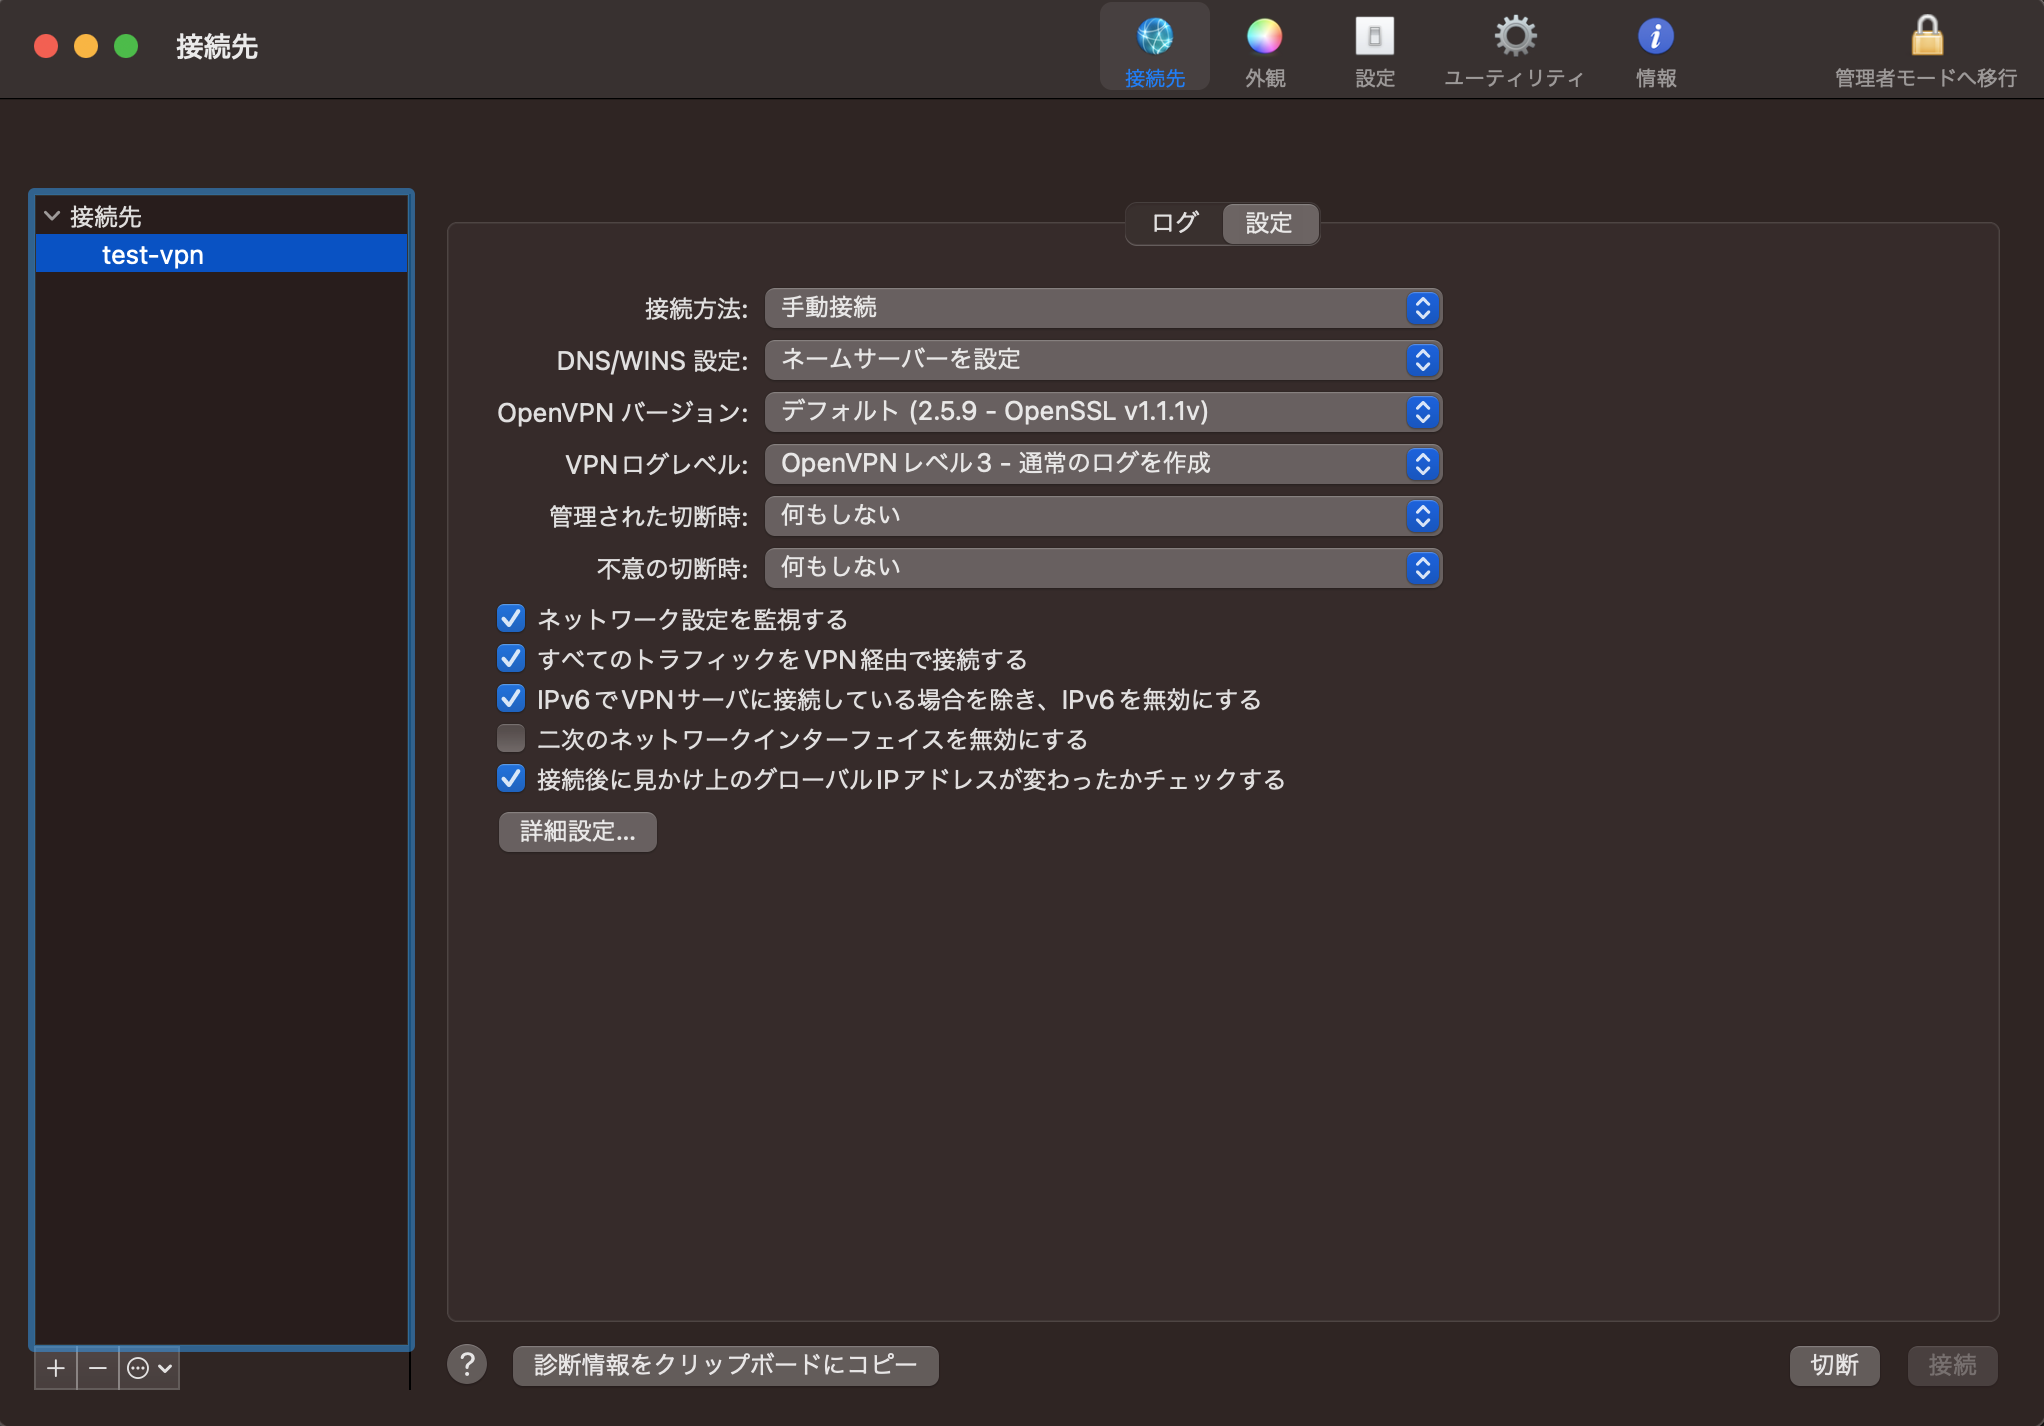The image size is (2044, 1426).
Task: Enable 二次のネットワークインターフェイスを無効にする checkbox
Action: [511, 739]
